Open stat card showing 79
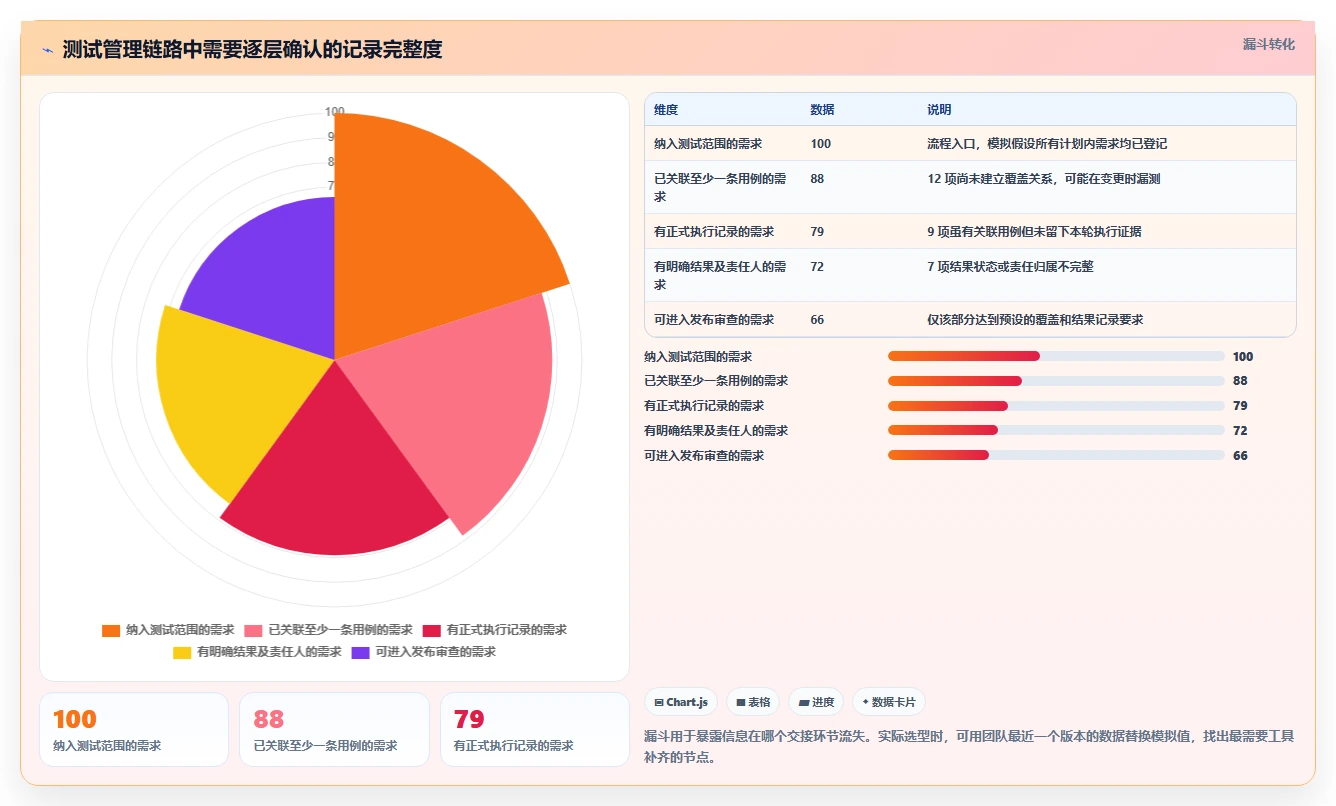The image size is (1336, 806). pyautogui.click(x=535, y=729)
